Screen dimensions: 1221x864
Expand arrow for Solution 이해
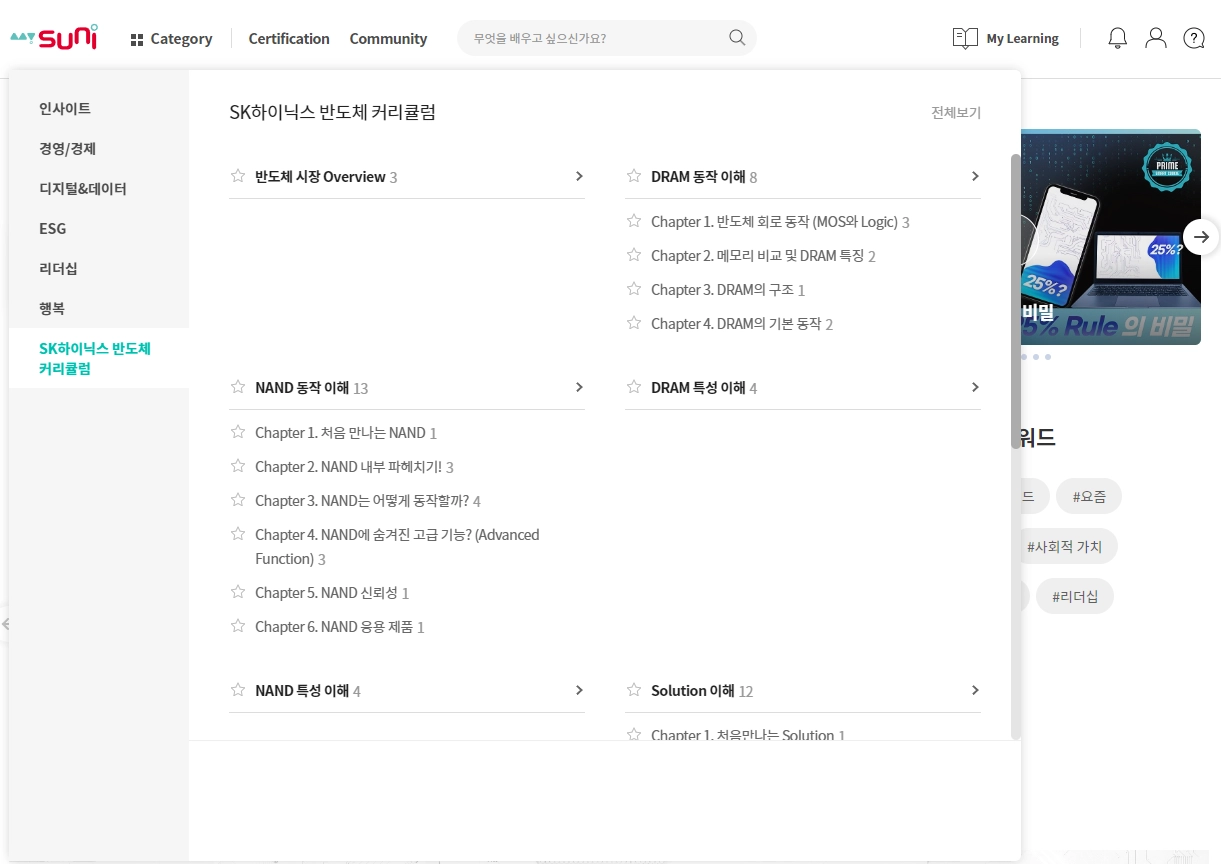[x=975, y=690]
